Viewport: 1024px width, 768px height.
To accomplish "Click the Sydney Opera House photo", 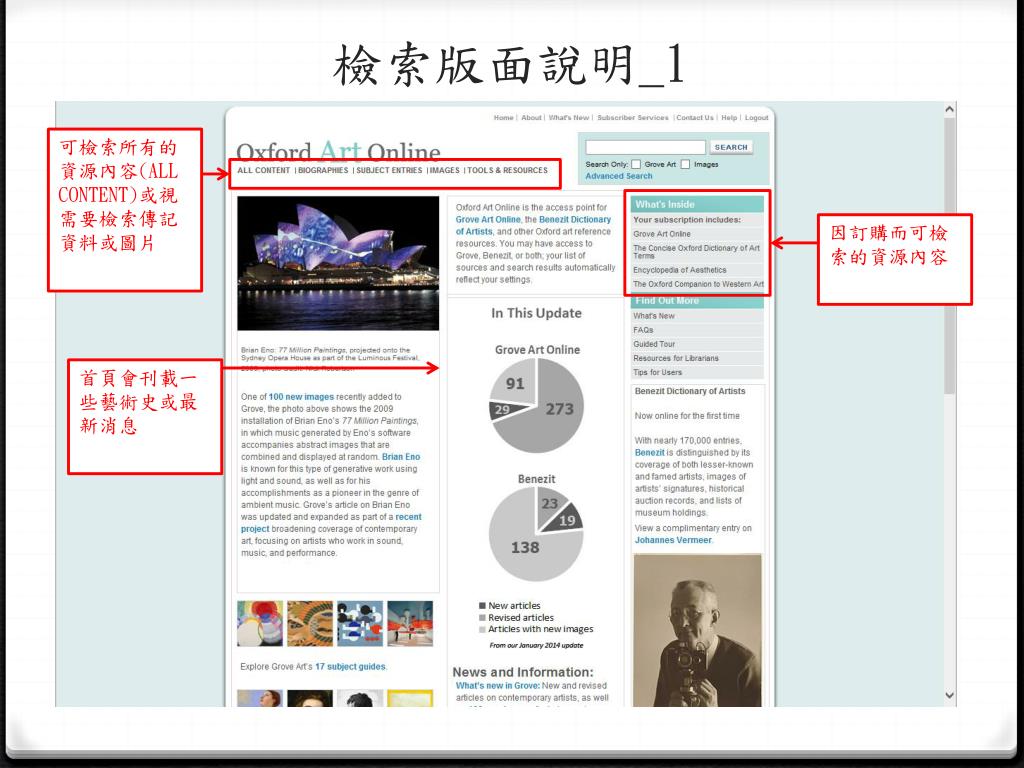I will [338, 263].
